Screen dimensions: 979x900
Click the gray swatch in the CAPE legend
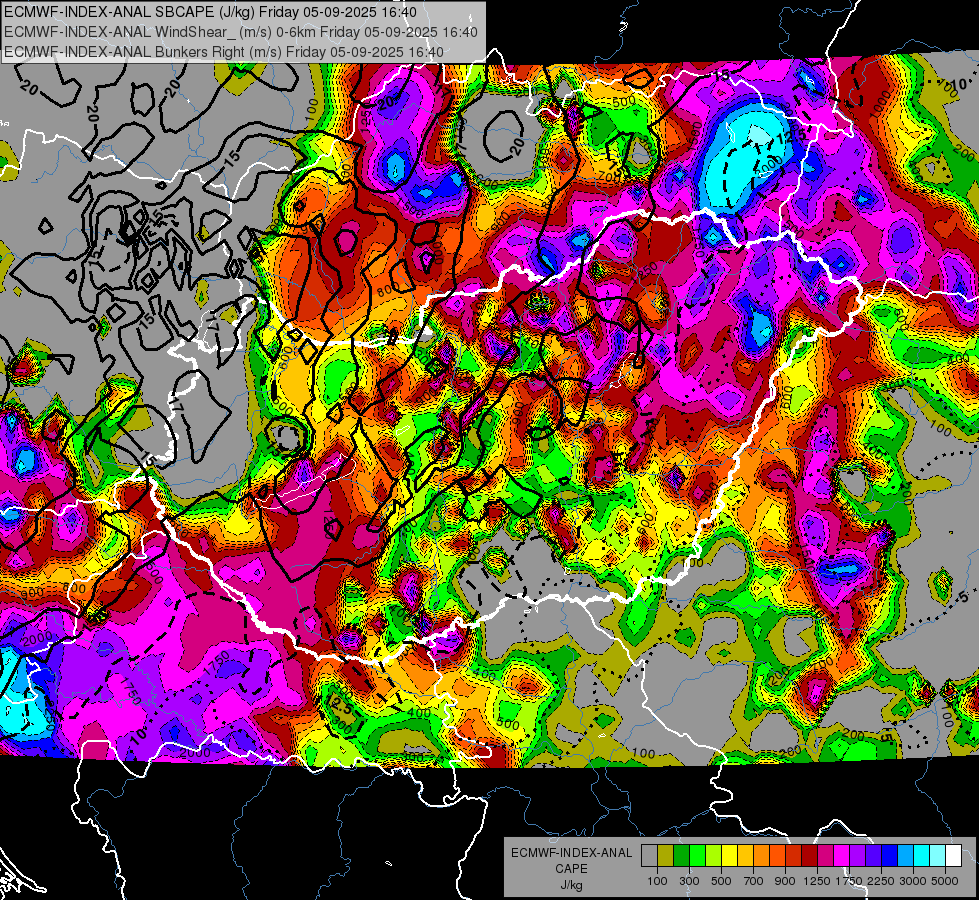(649, 856)
